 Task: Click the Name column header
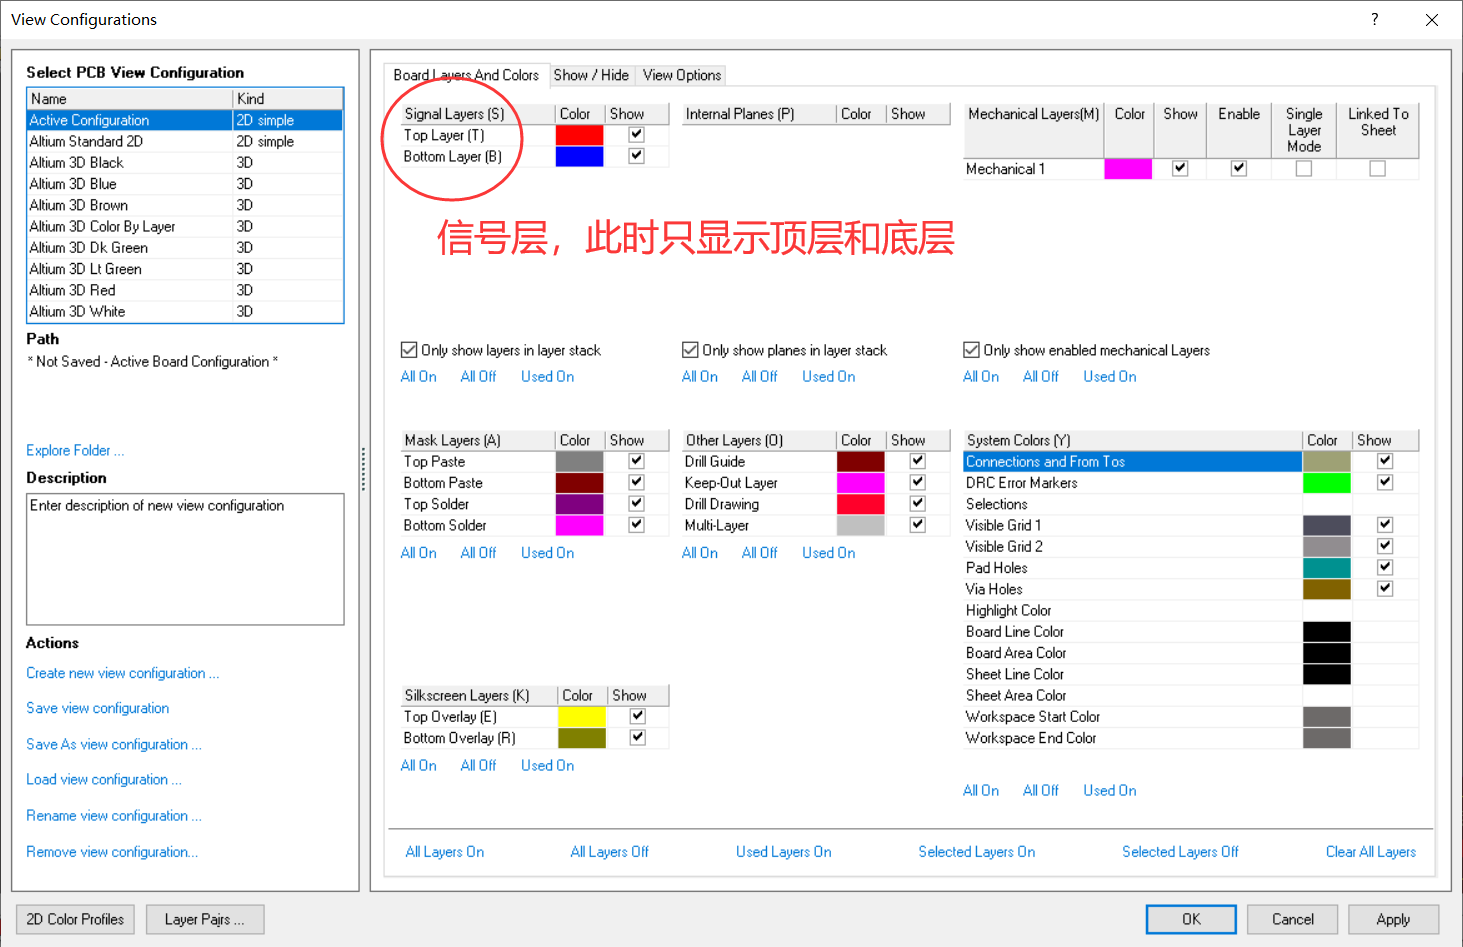tap(130, 98)
